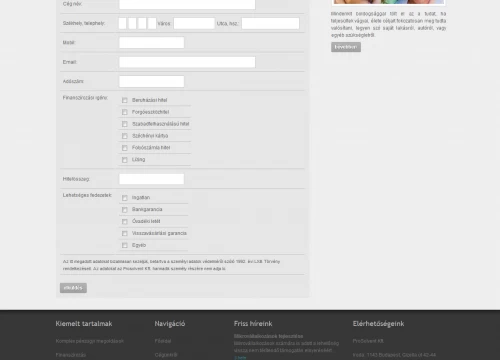Tick the Folyószámla hitel checkbox

point(125,148)
